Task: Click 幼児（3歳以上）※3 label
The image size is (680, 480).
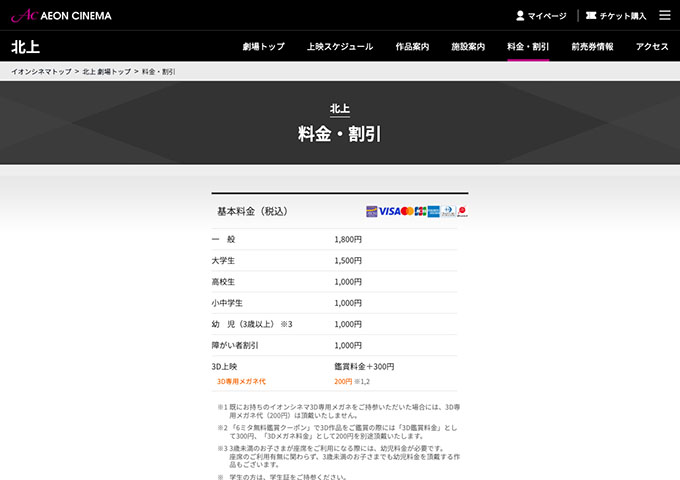Action: click(252, 324)
